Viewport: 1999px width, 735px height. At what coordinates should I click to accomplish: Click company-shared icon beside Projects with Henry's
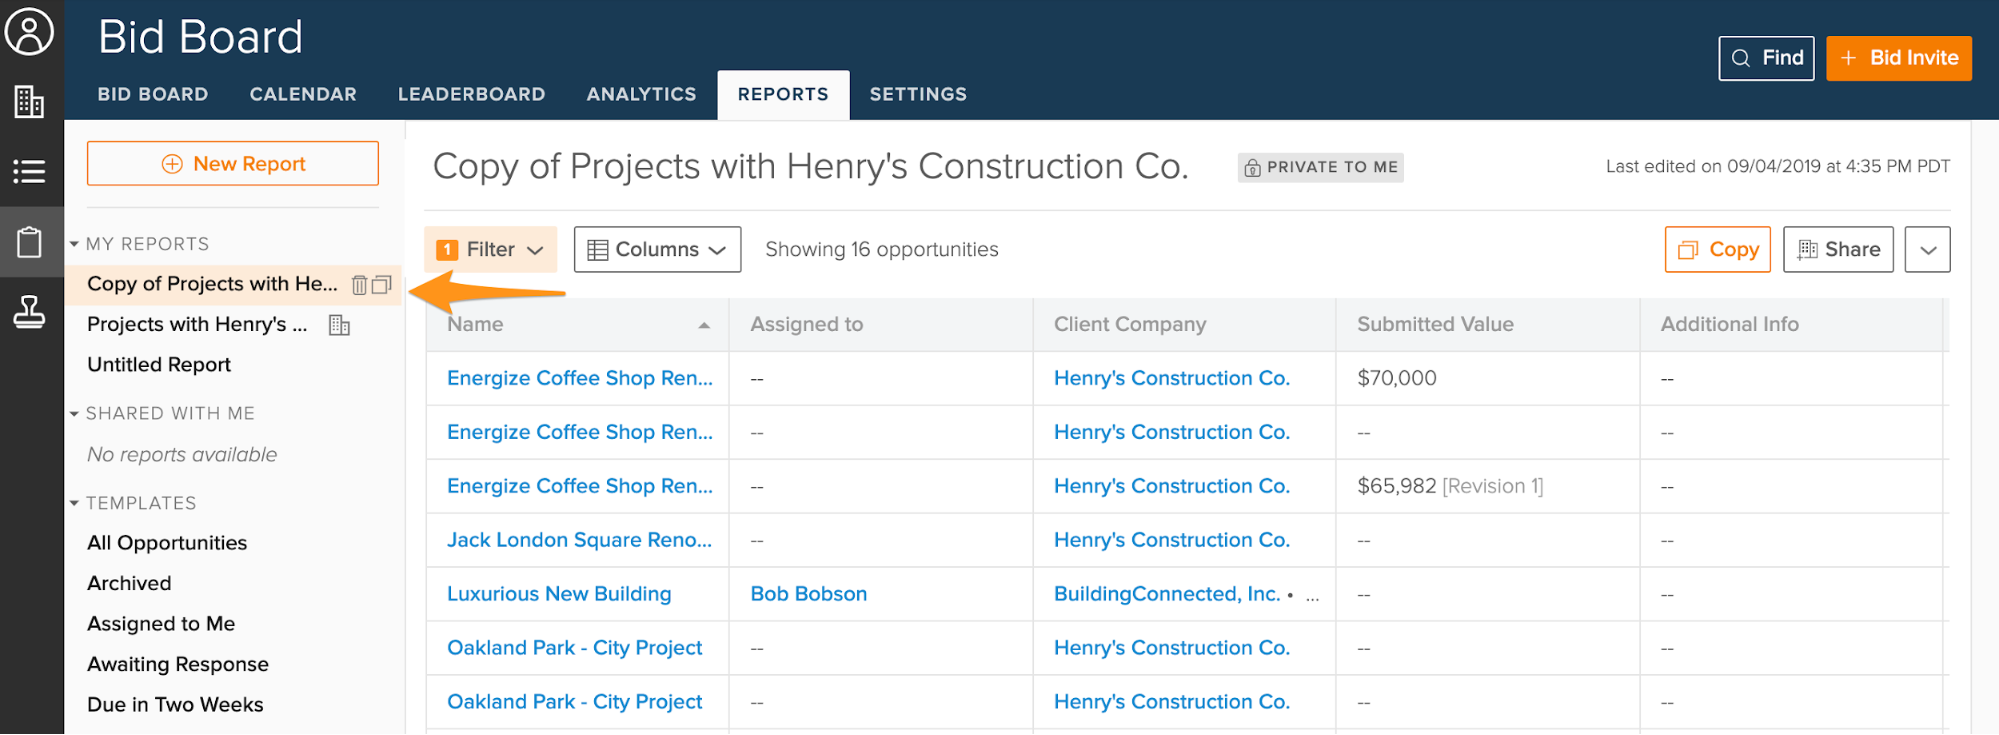tap(339, 325)
